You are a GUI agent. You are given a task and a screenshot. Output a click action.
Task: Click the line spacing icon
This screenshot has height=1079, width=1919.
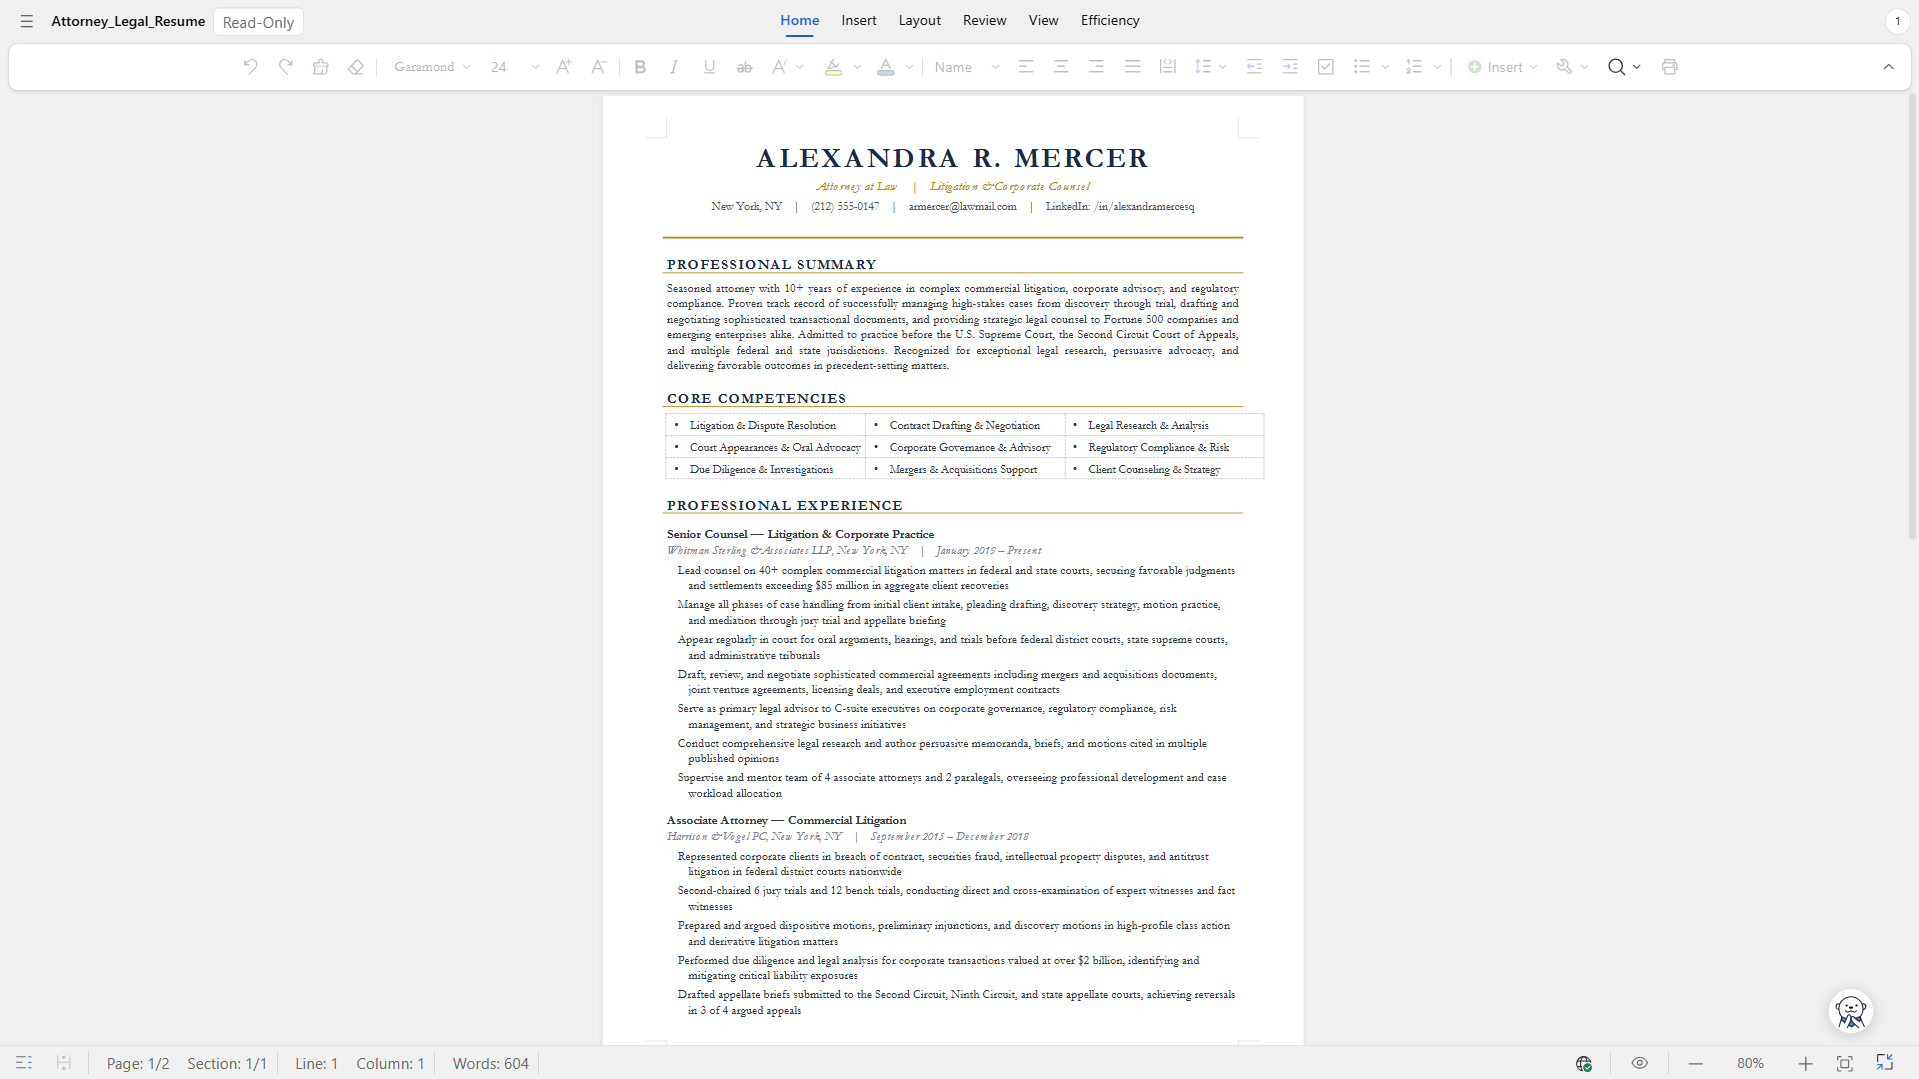pyautogui.click(x=1202, y=67)
